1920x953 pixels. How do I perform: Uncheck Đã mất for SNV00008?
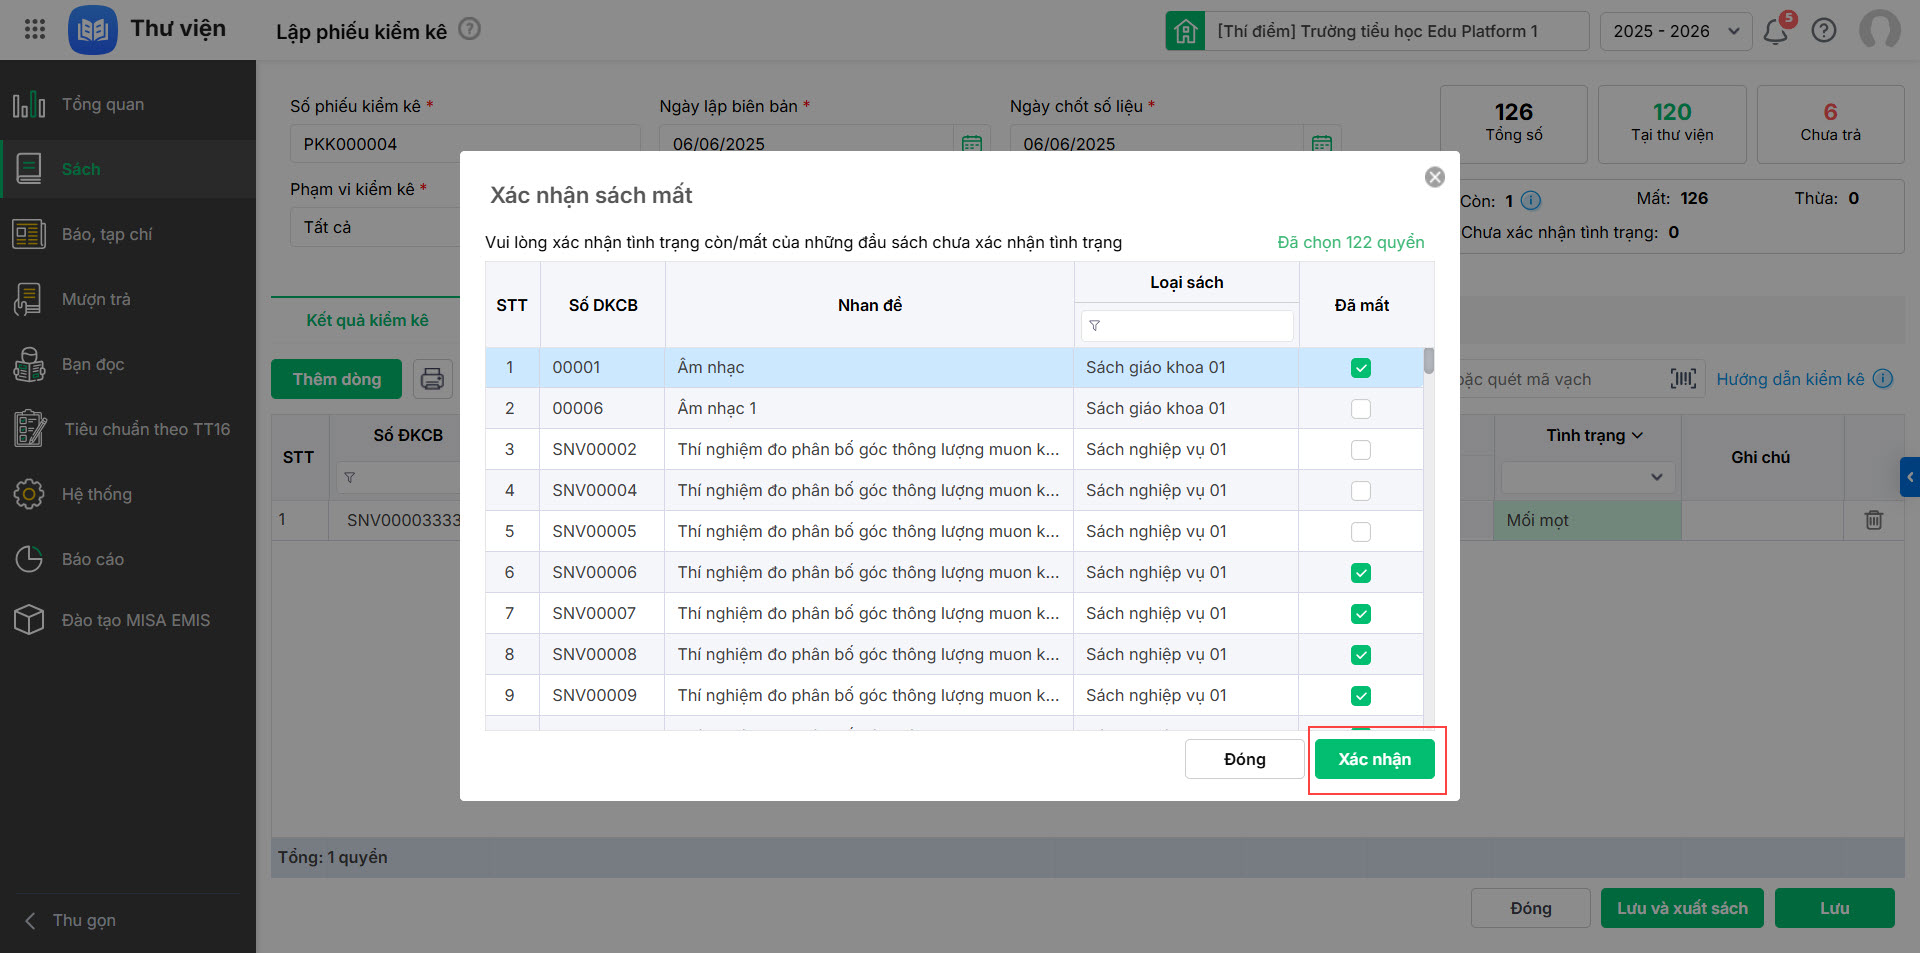coord(1361,655)
